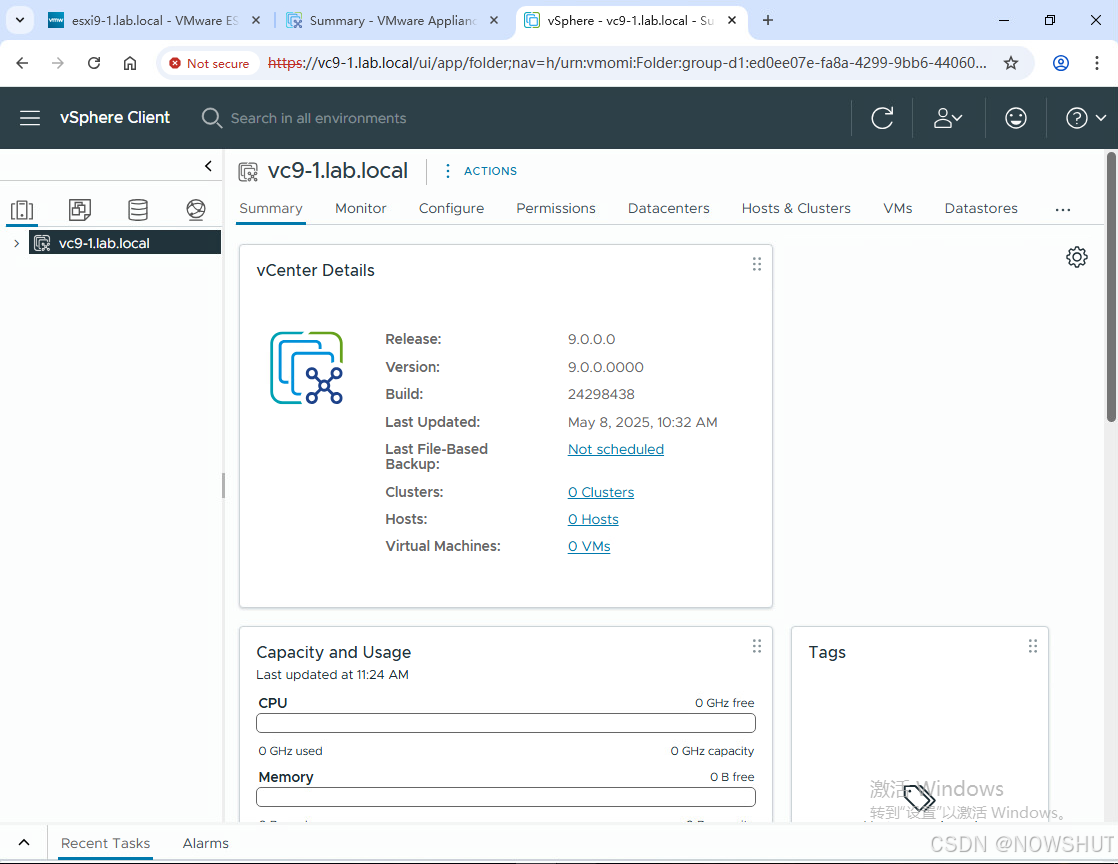1118x864 pixels.
Task: Click the browser address bar URL
Action: pos(627,63)
